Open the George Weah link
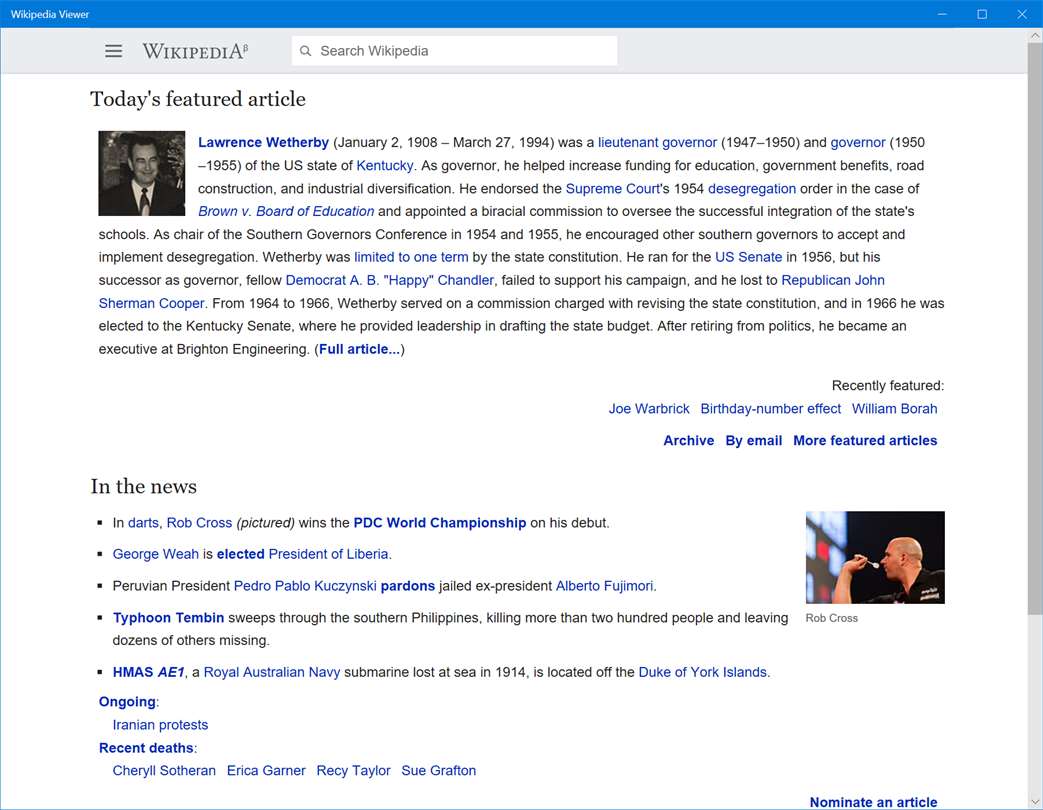Viewport: 1043px width, 810px height. (x=156, y=555)
